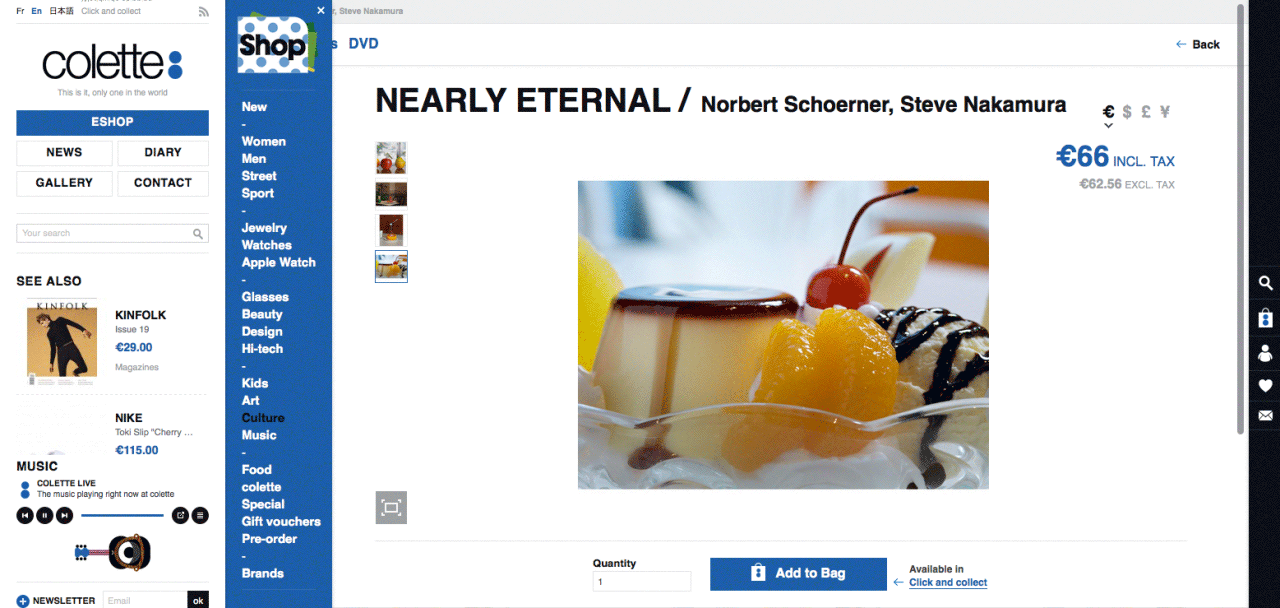1280x608 pixels.
Task: Click the shopping bag icon in right sidebar
Action: 1266,318
